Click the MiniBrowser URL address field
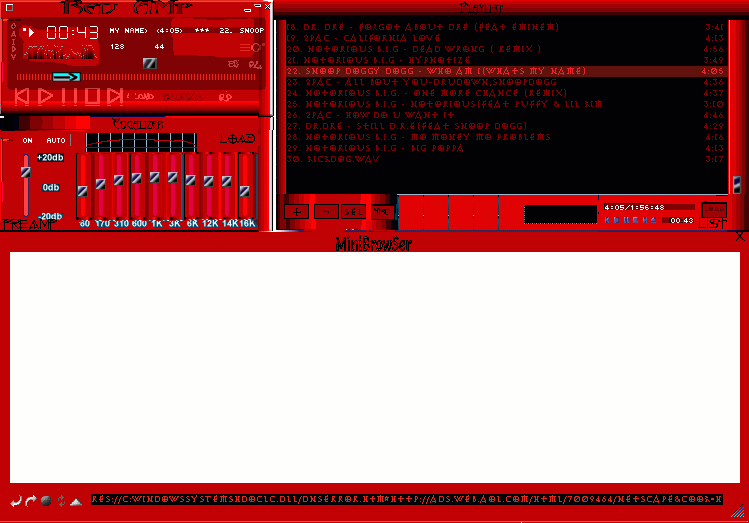Screen dimensions: 749x523 tap(407, 500)
